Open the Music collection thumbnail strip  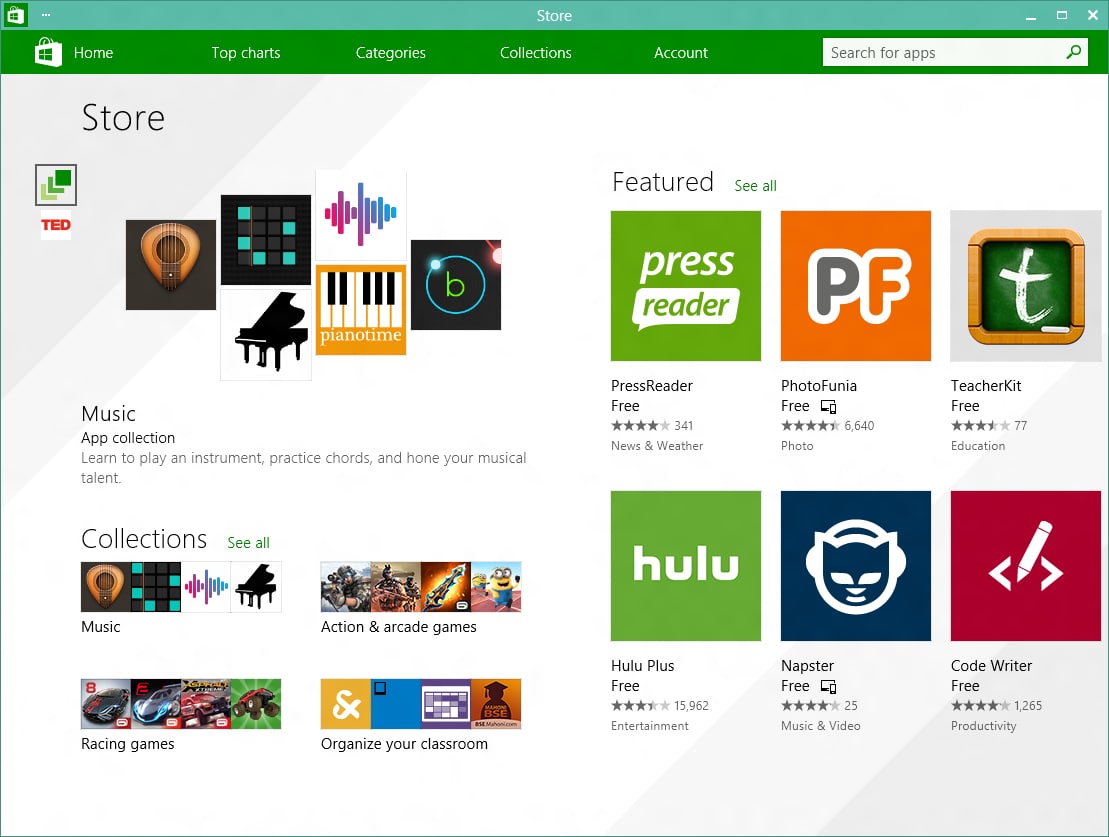pos(181,587)
